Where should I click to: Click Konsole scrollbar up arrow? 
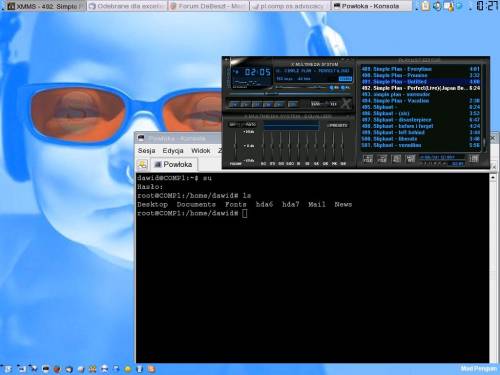(x=493, y=178)
